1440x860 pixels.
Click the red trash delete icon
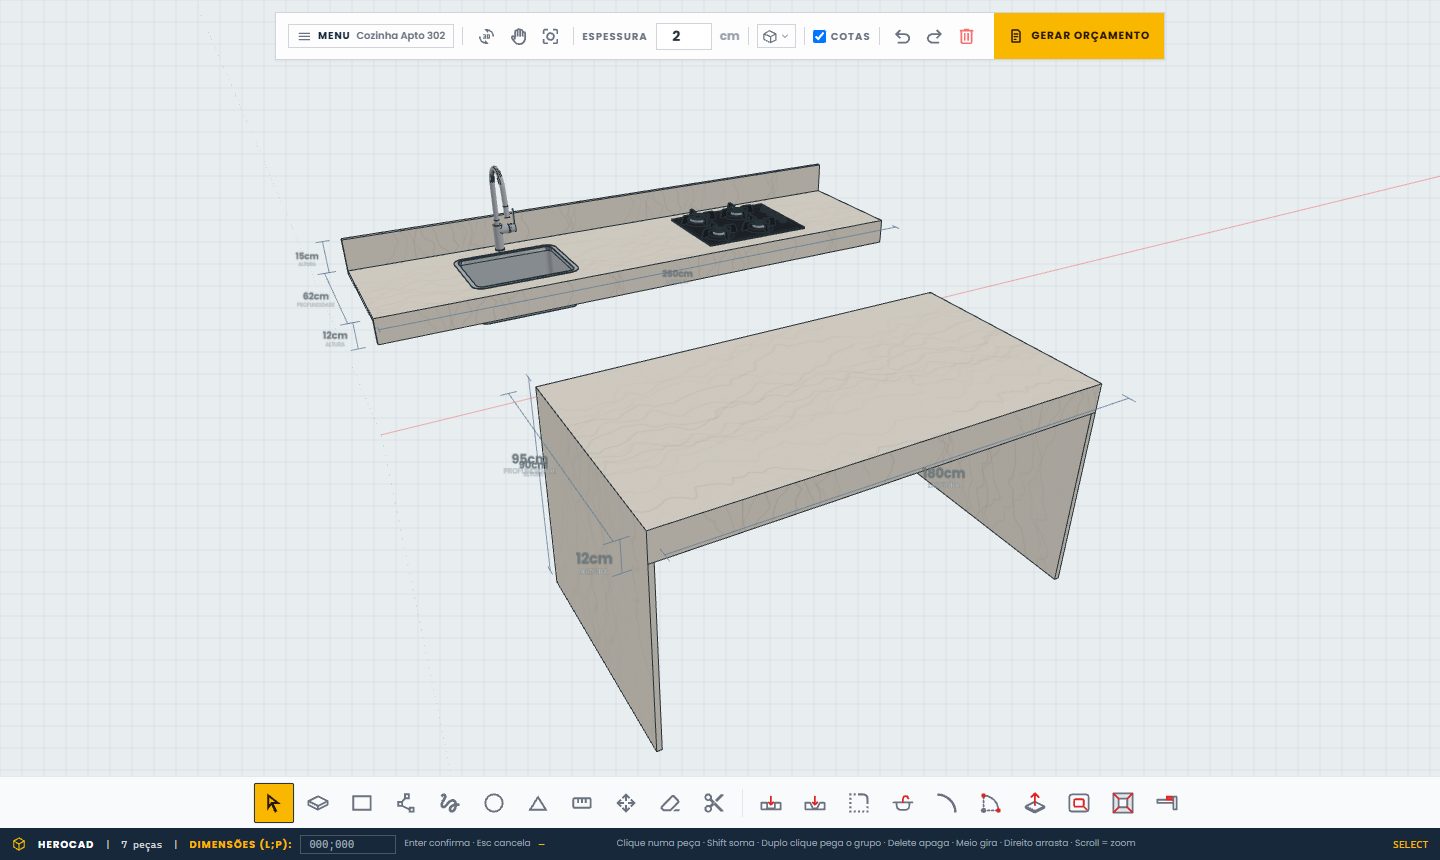pos(966,36)
